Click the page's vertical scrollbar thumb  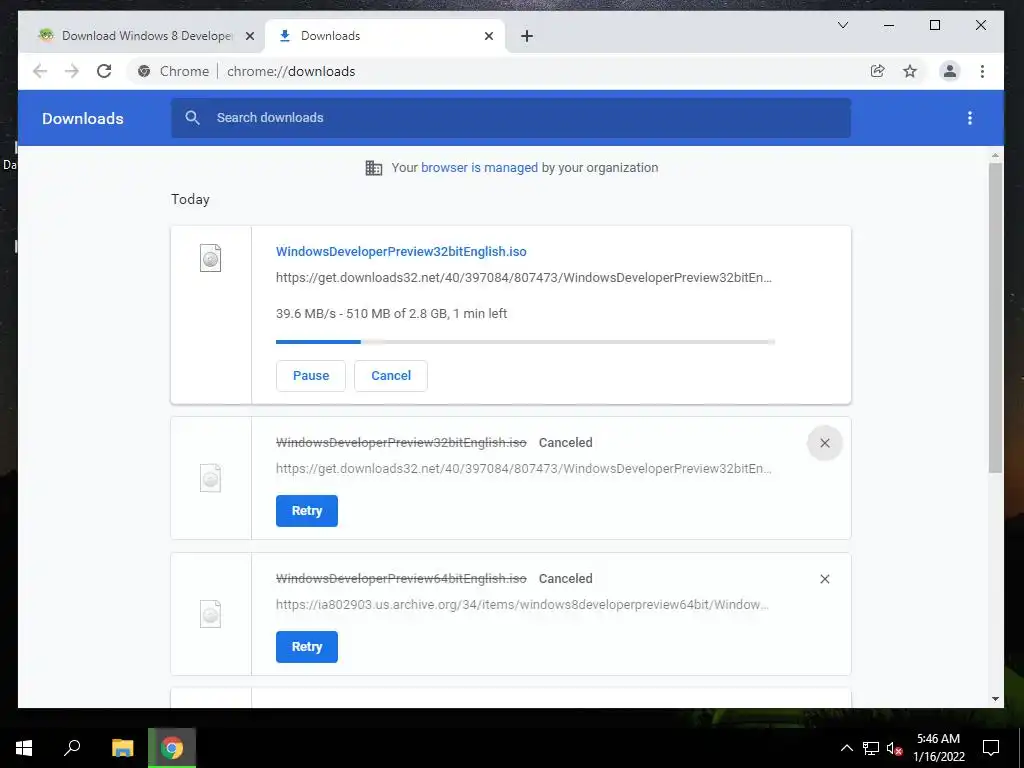click(995, 318)
